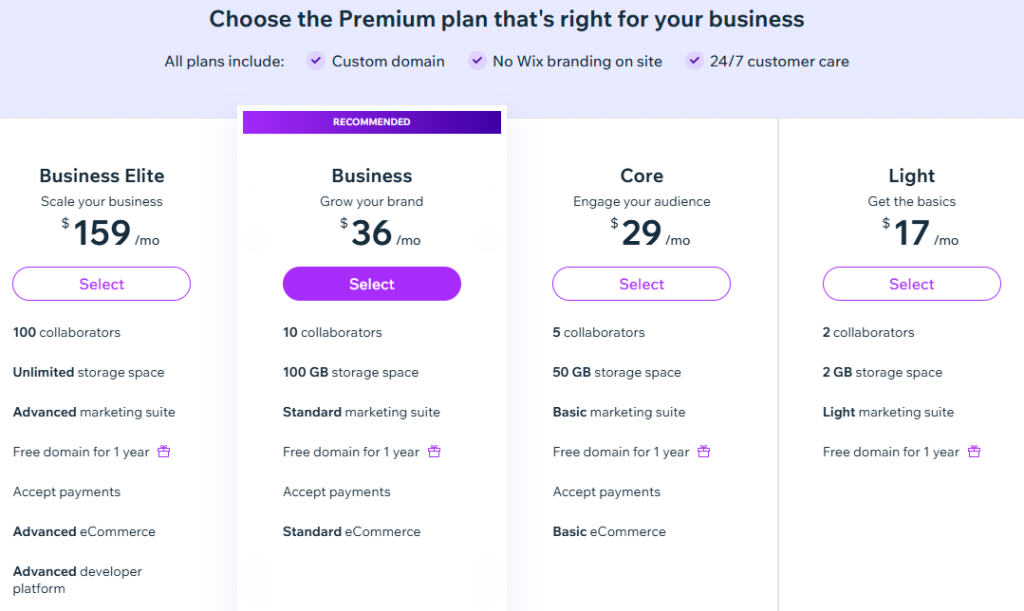Screen dimensions: 1024x611
Task: Select the recommended Business plan
Action: tap(371, 284)
